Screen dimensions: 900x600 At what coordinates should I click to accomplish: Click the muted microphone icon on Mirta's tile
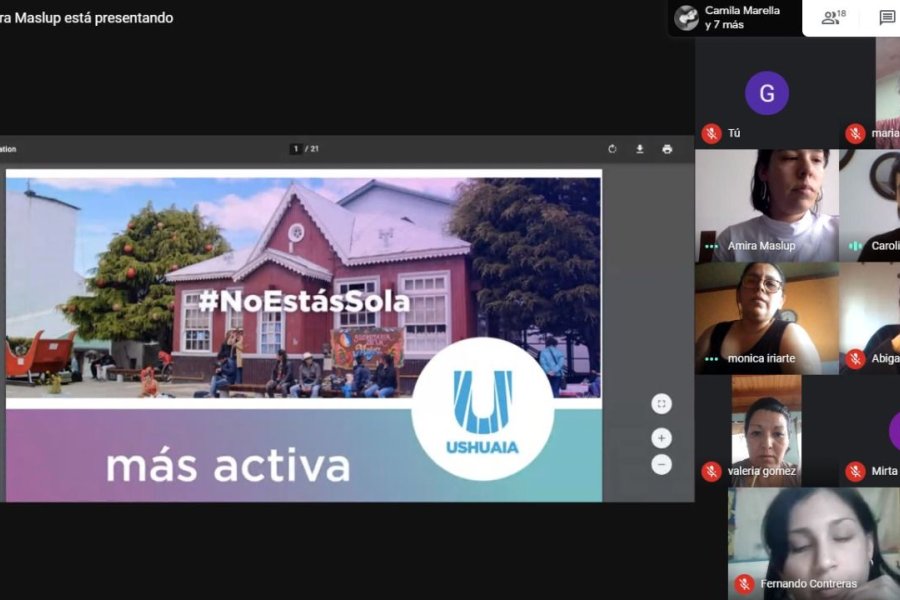pos(855,471)
